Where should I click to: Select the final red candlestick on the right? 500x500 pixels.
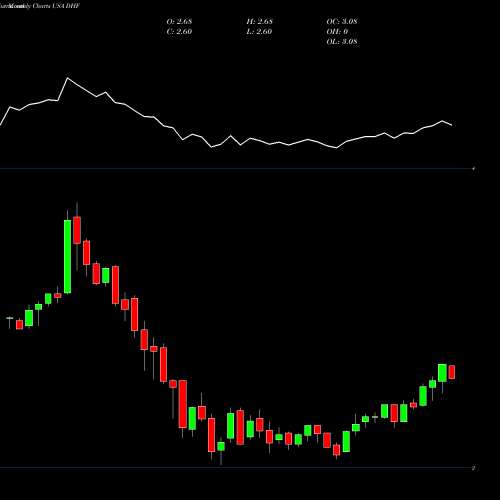point(452,372)
